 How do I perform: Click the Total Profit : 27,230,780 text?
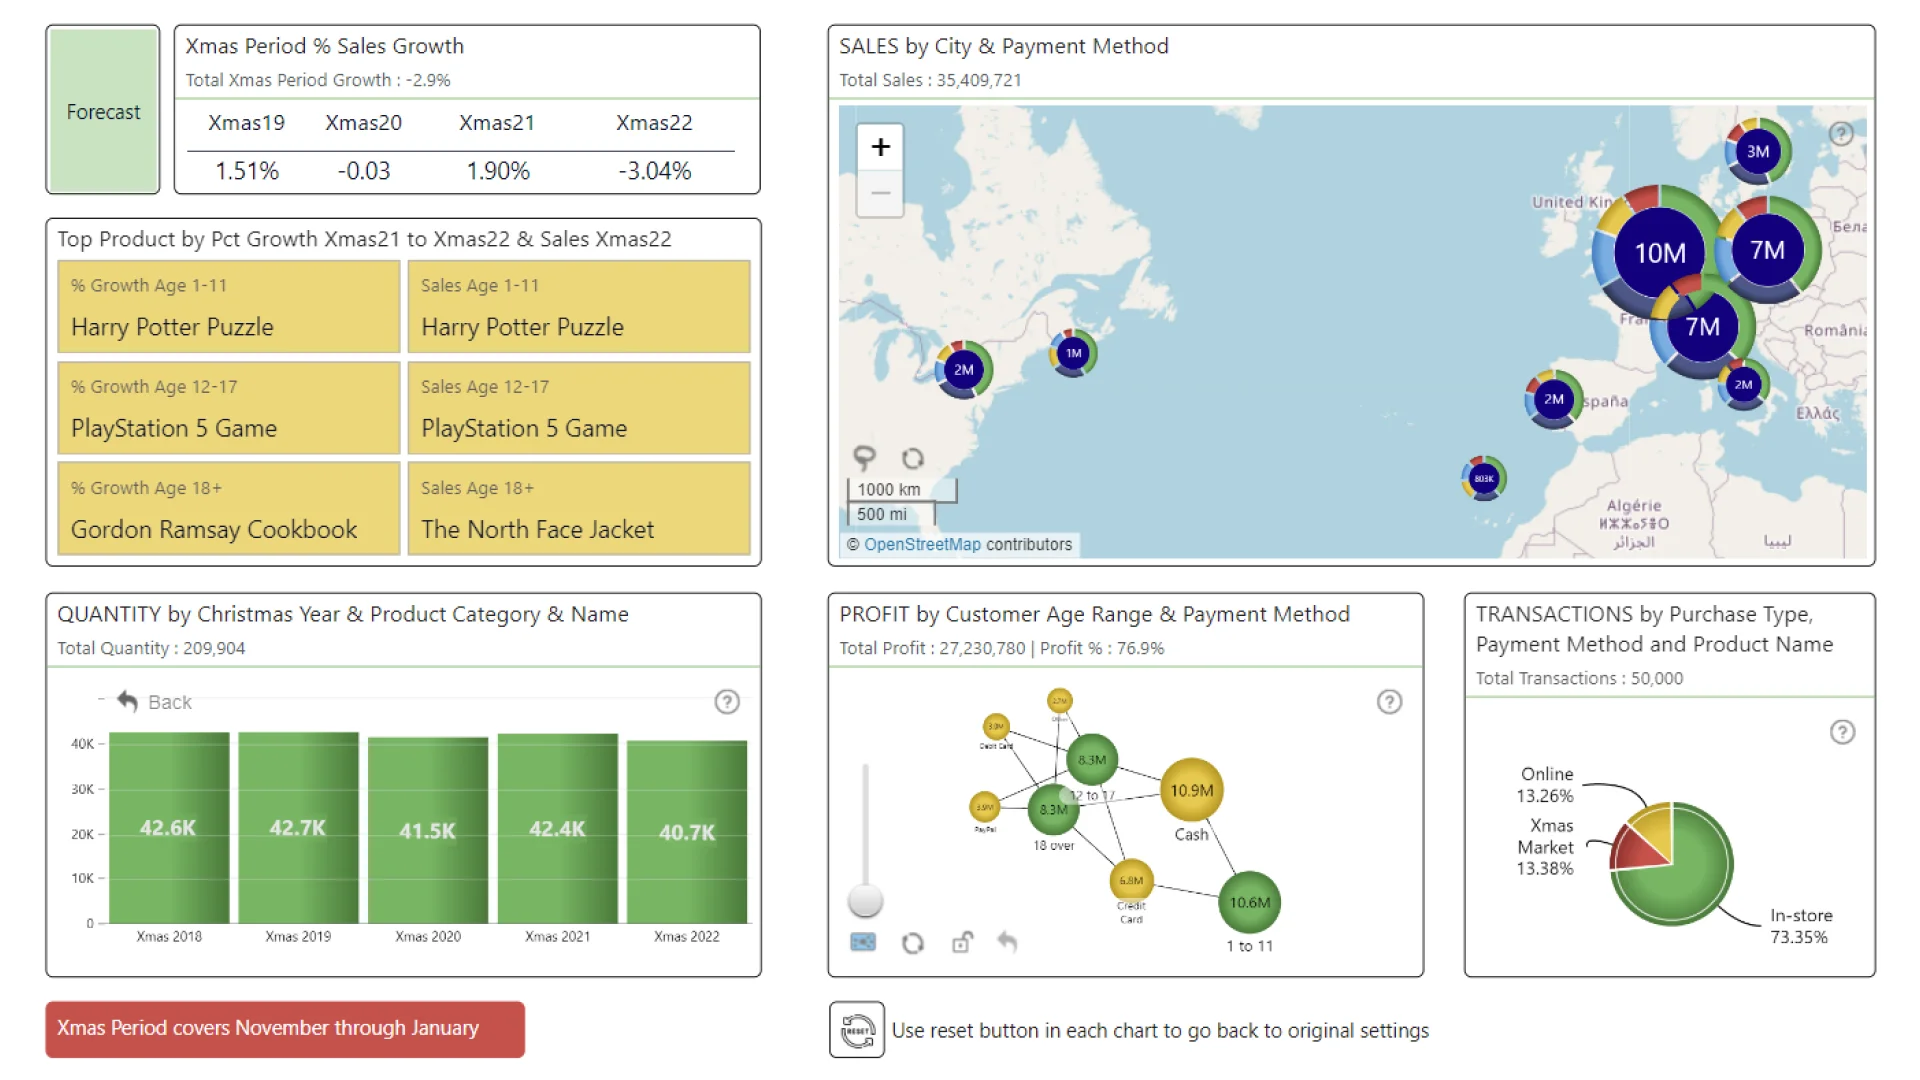pyautogui.click(x=932, y=648)
